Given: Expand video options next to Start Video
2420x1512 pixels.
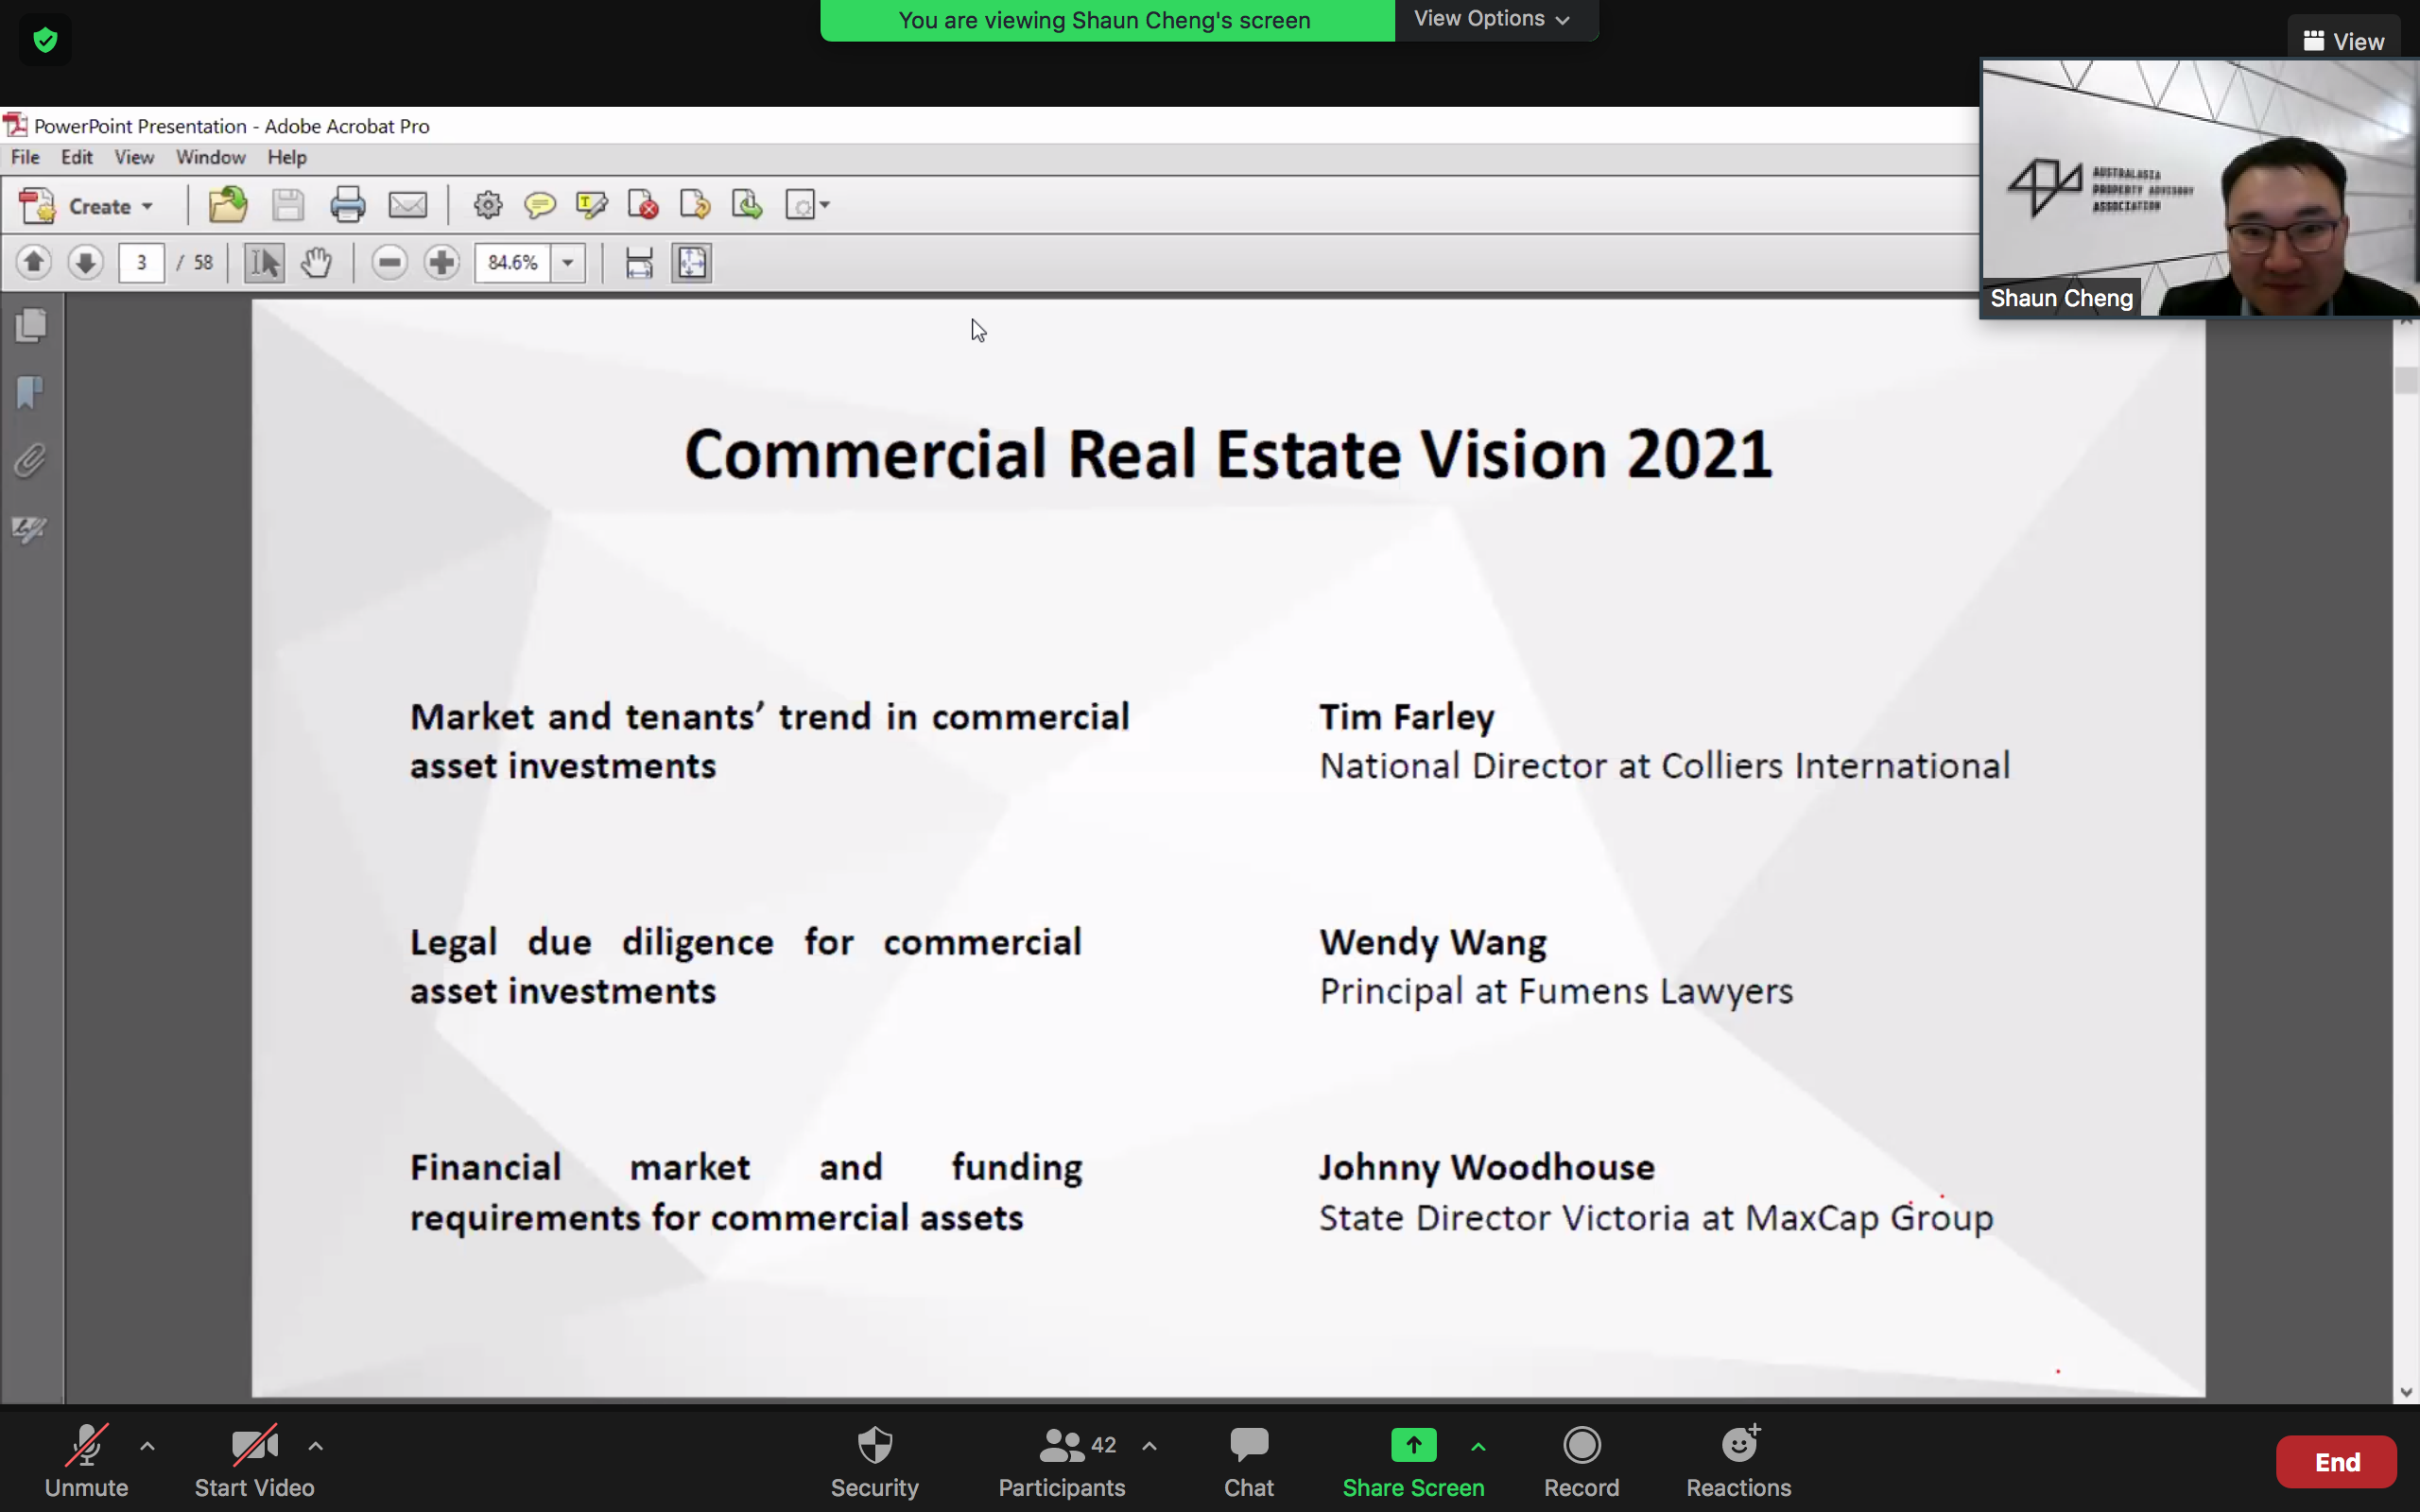Looking at the screenshot, I should coord(316,1445).
